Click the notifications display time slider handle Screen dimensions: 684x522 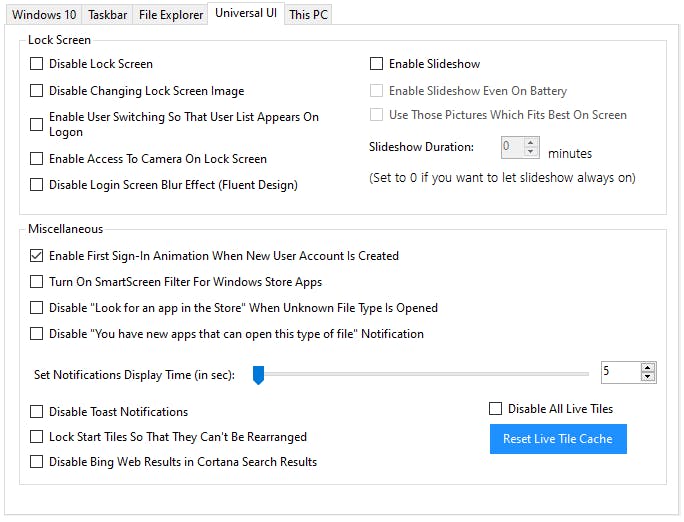[258, 375]
